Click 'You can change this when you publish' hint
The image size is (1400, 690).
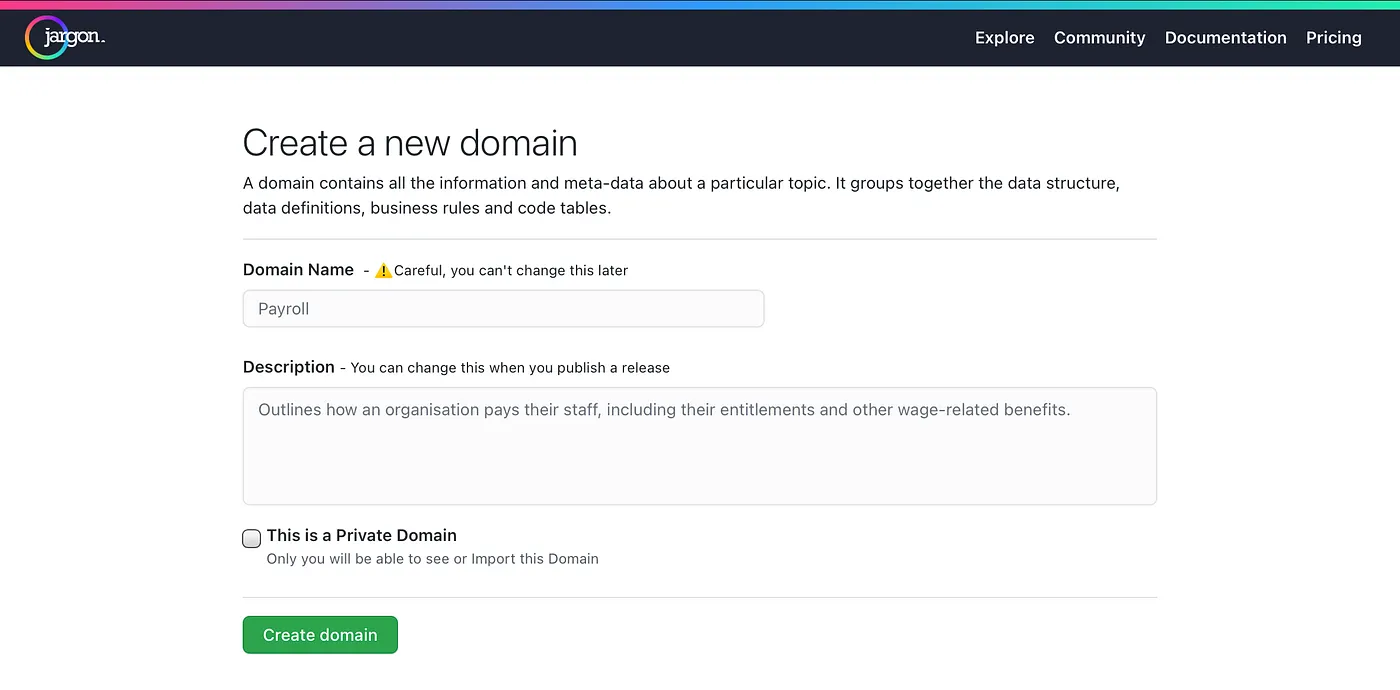(x=510, y=368)
